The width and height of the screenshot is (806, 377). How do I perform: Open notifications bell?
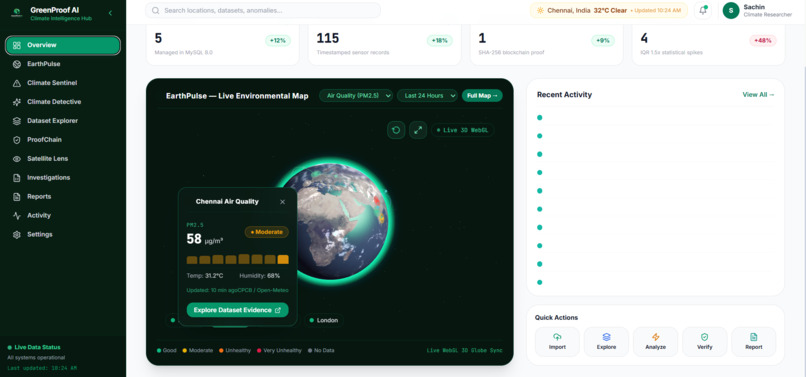(x=703, y=10)
